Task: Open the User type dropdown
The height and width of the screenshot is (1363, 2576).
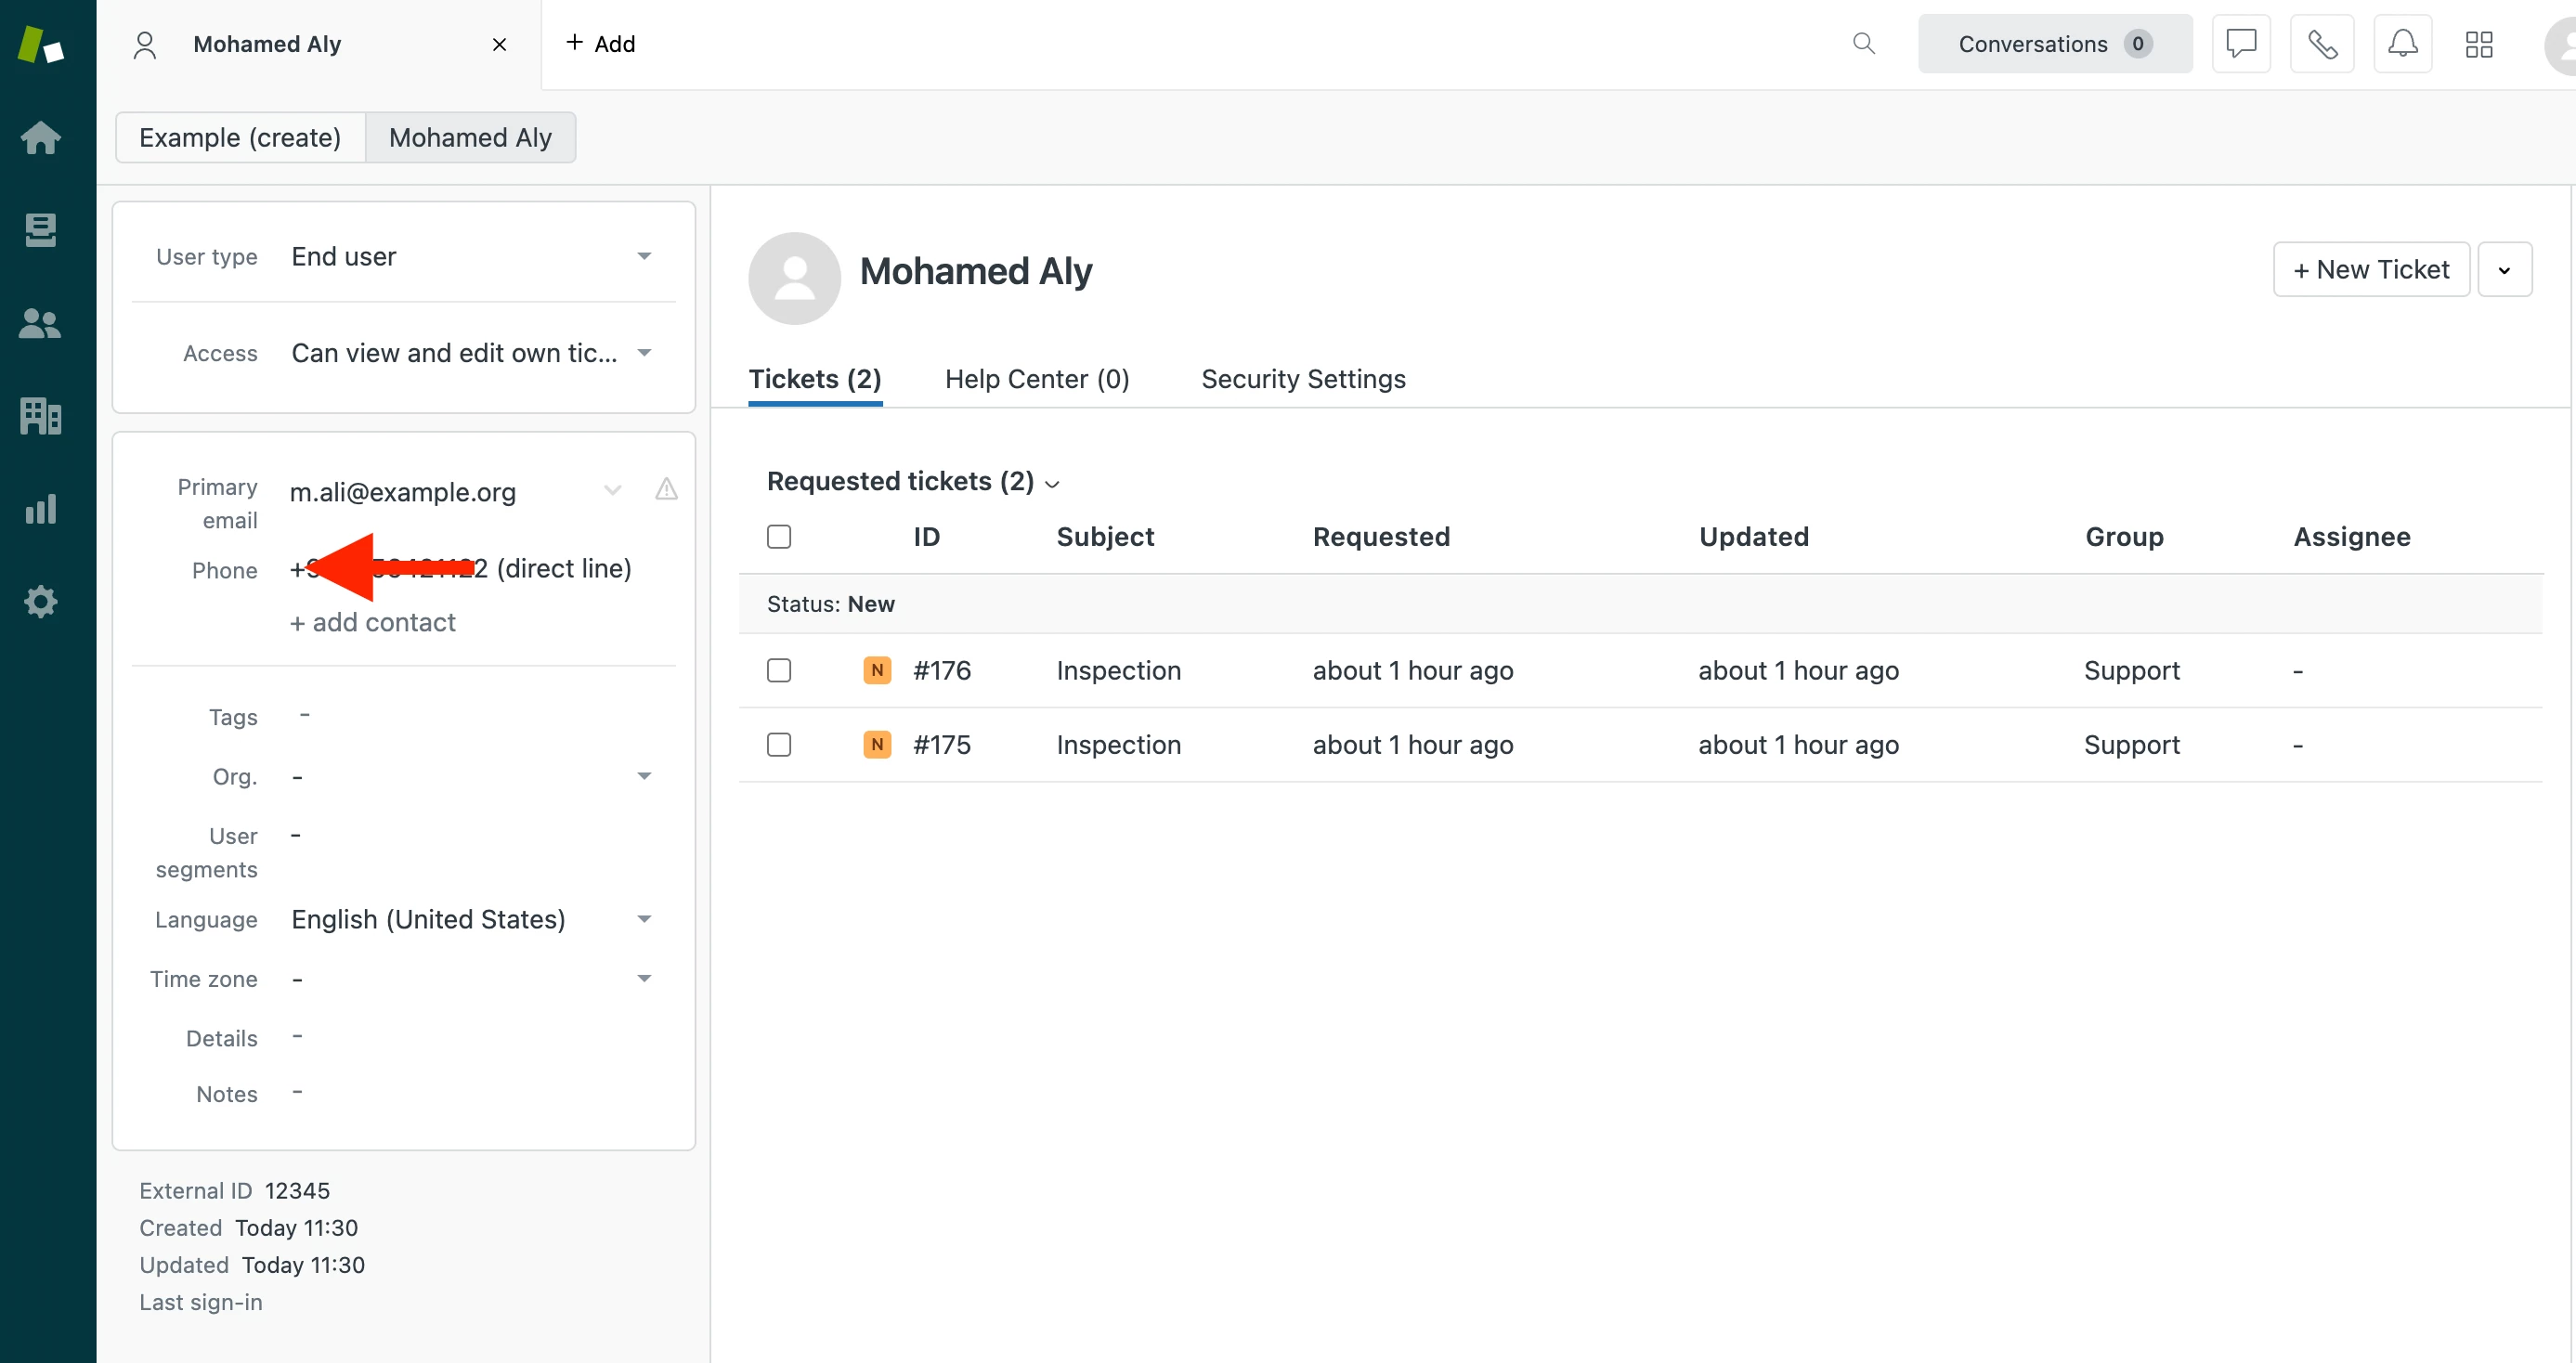Action: pyautogui.click(x=470, y=257)
